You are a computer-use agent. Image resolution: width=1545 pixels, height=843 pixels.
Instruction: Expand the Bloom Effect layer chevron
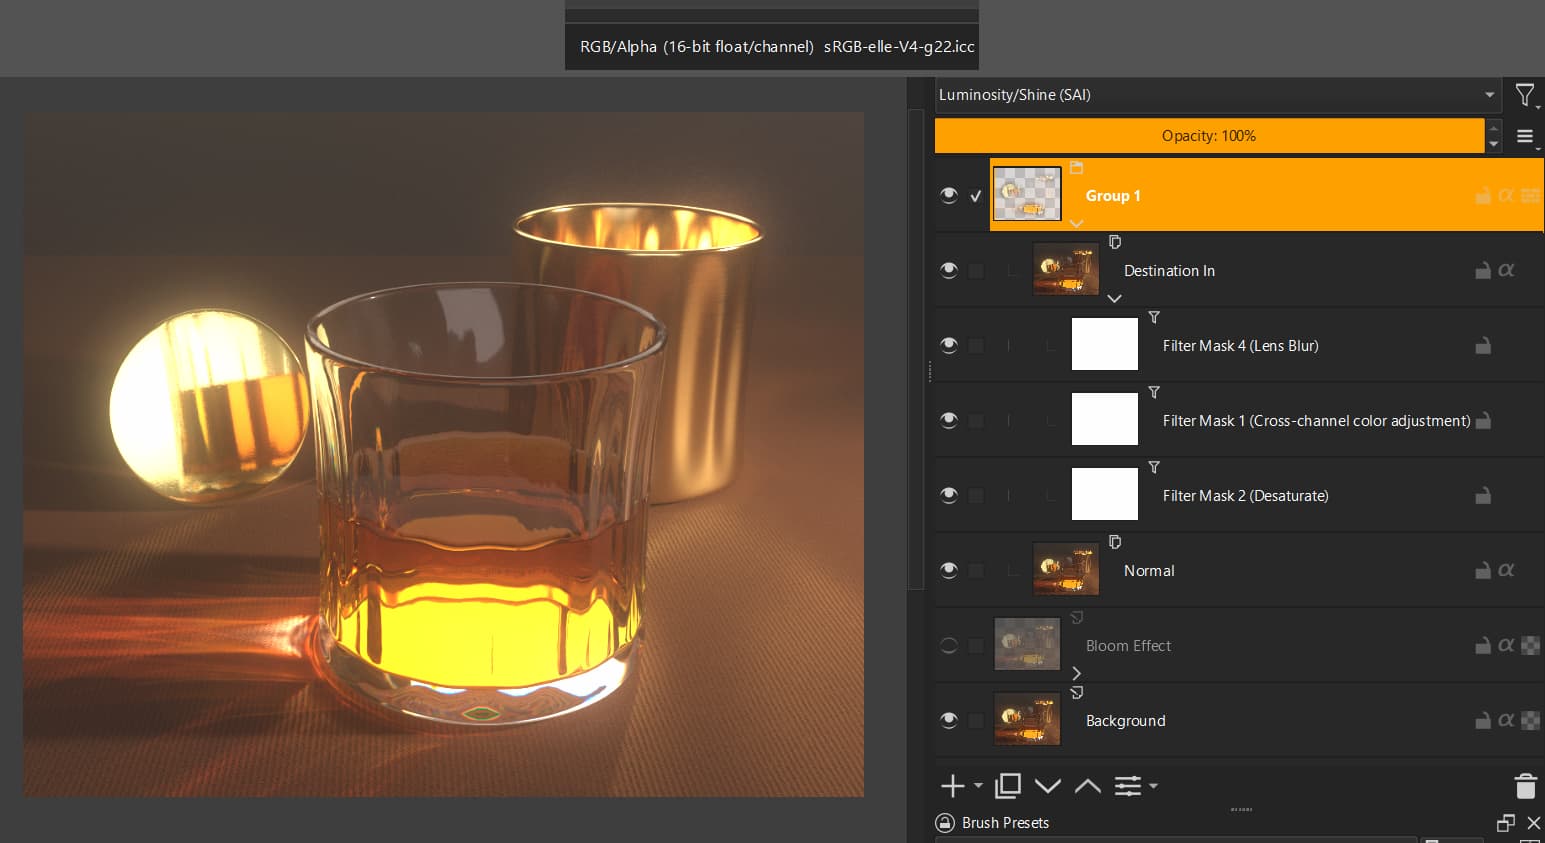(x=1076, y=673)
